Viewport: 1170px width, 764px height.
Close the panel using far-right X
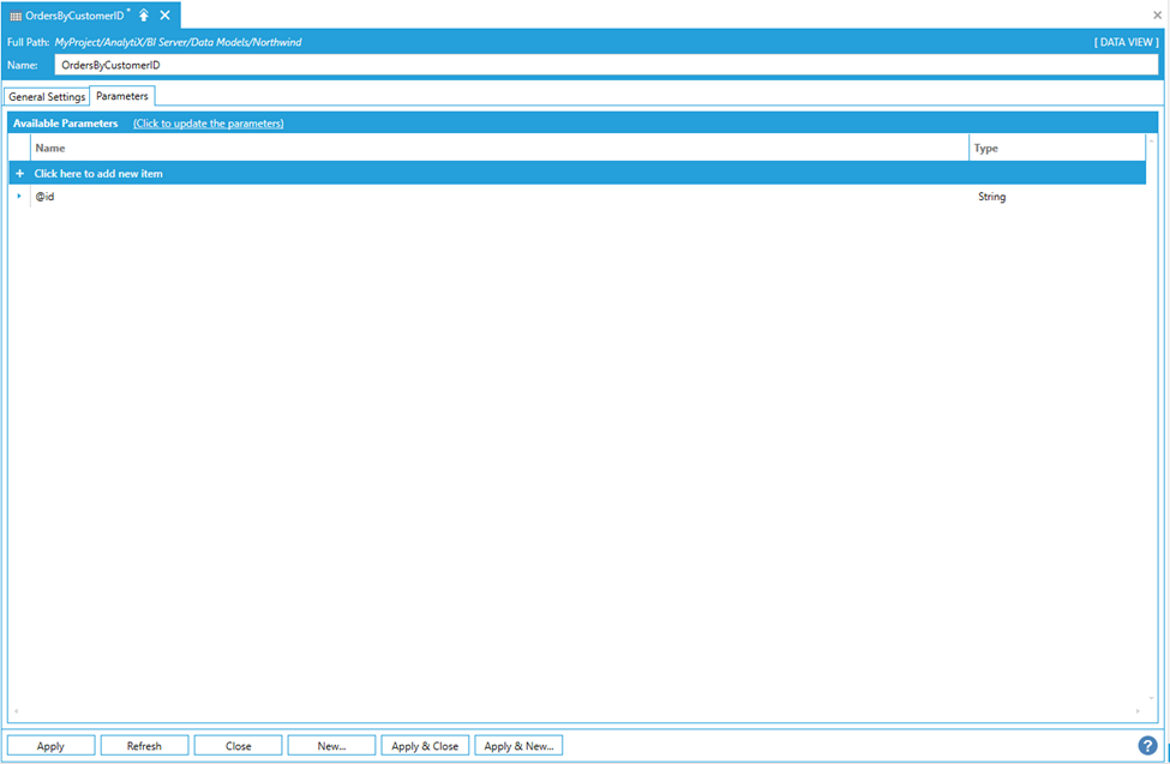pyautogui.click(x=1157, y=15)
